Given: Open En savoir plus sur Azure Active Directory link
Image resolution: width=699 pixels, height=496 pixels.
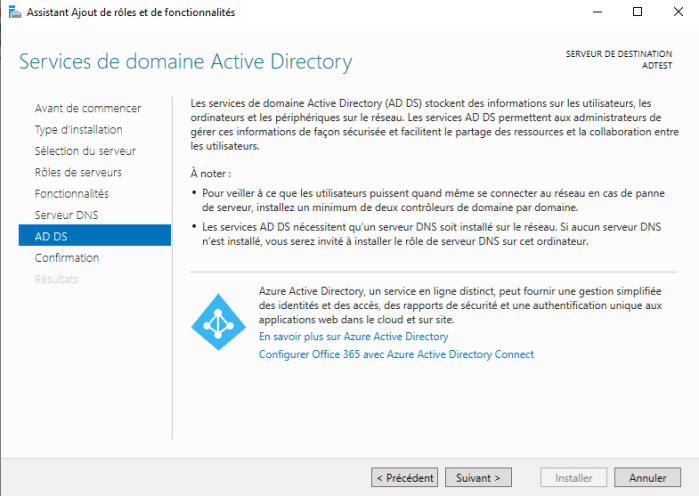Looking at the screenshot, I should coord(353,338).
